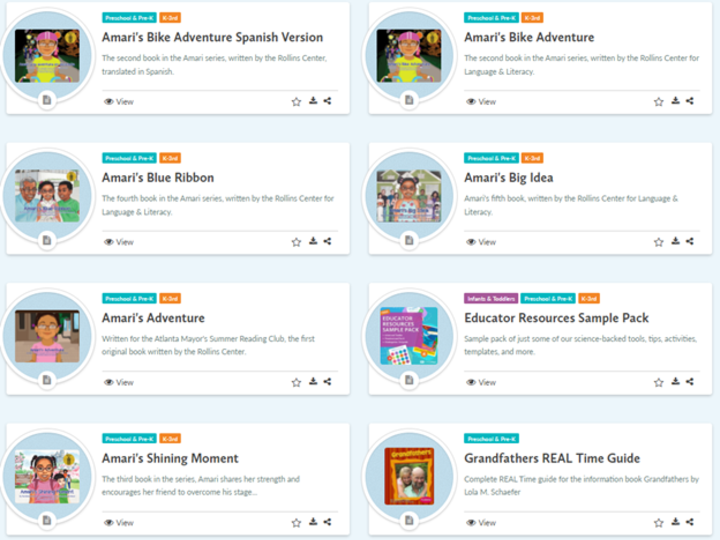Download the Educator Resources Sample Pack

(675, 382)
